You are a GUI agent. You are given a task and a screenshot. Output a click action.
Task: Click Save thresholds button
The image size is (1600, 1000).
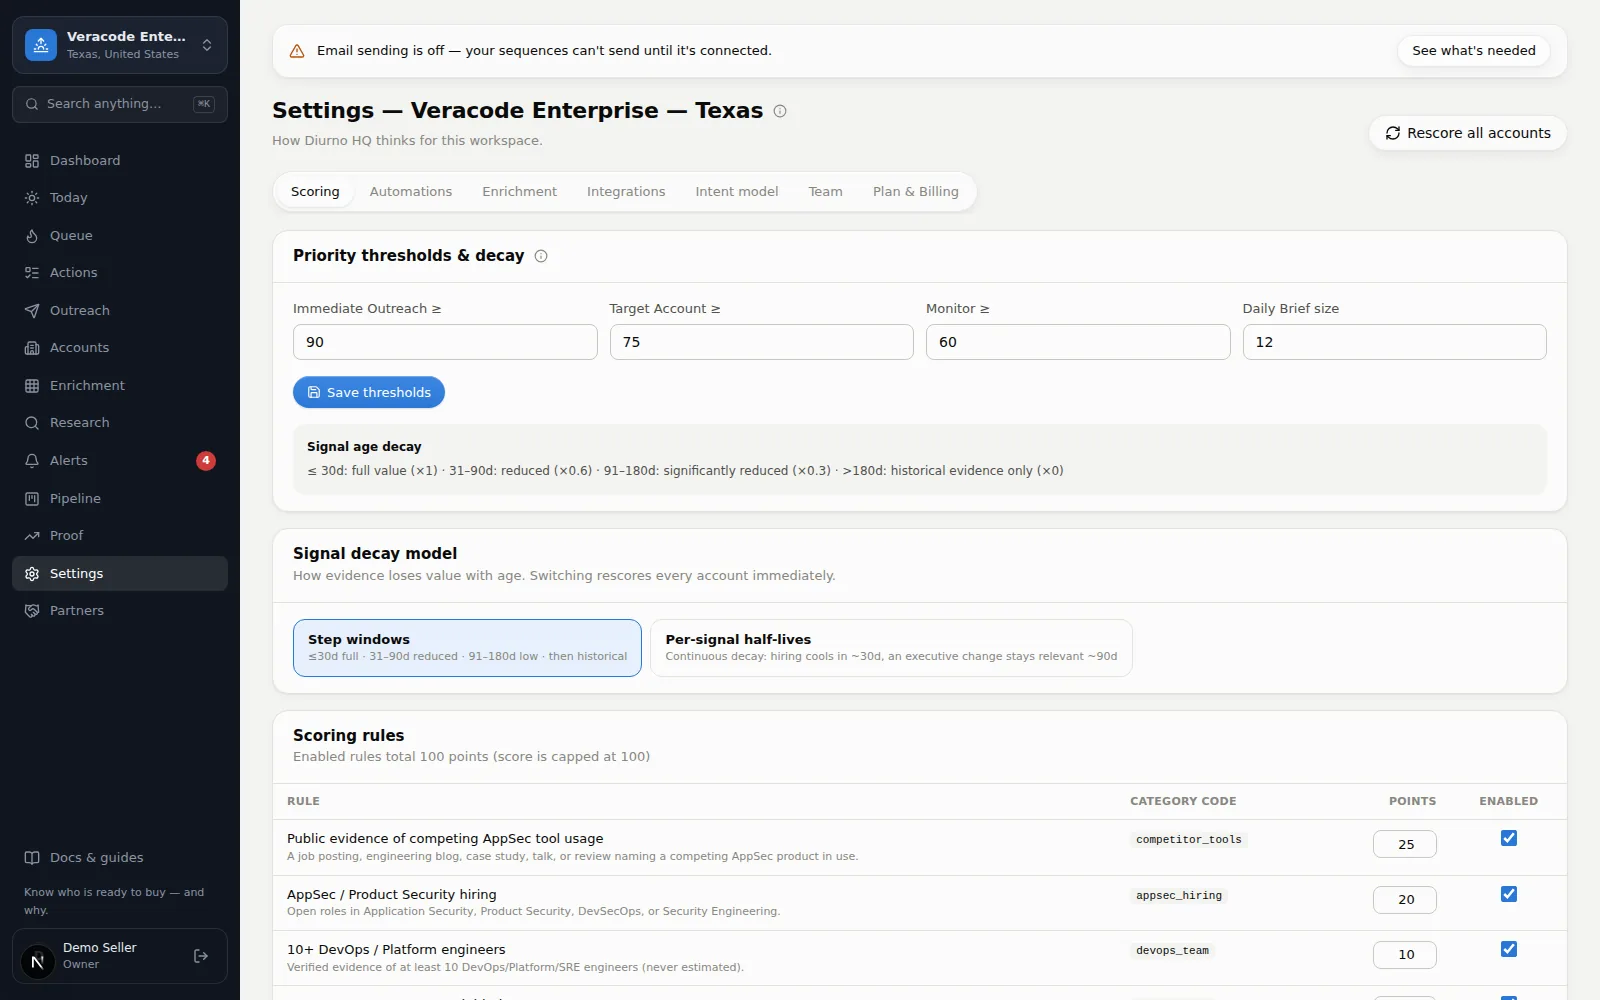point(369,393)
